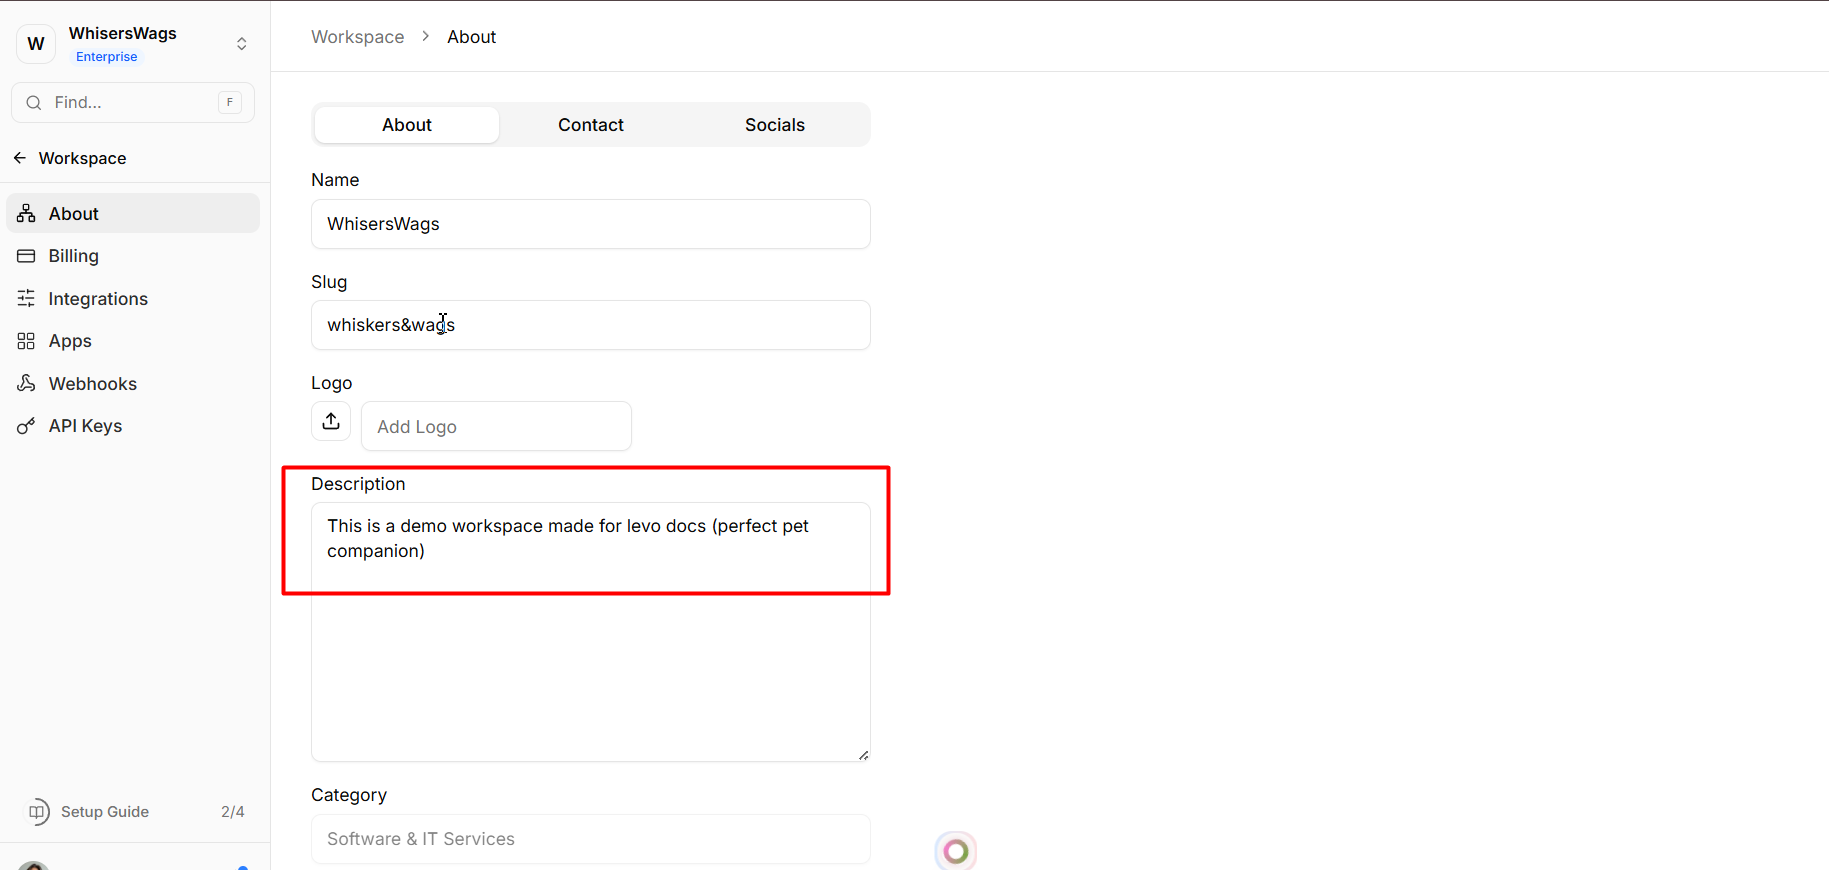This screenshot has width=1829, height=870.
Task: Click the Integrations sliders icon
Action: tap(27, 299)
